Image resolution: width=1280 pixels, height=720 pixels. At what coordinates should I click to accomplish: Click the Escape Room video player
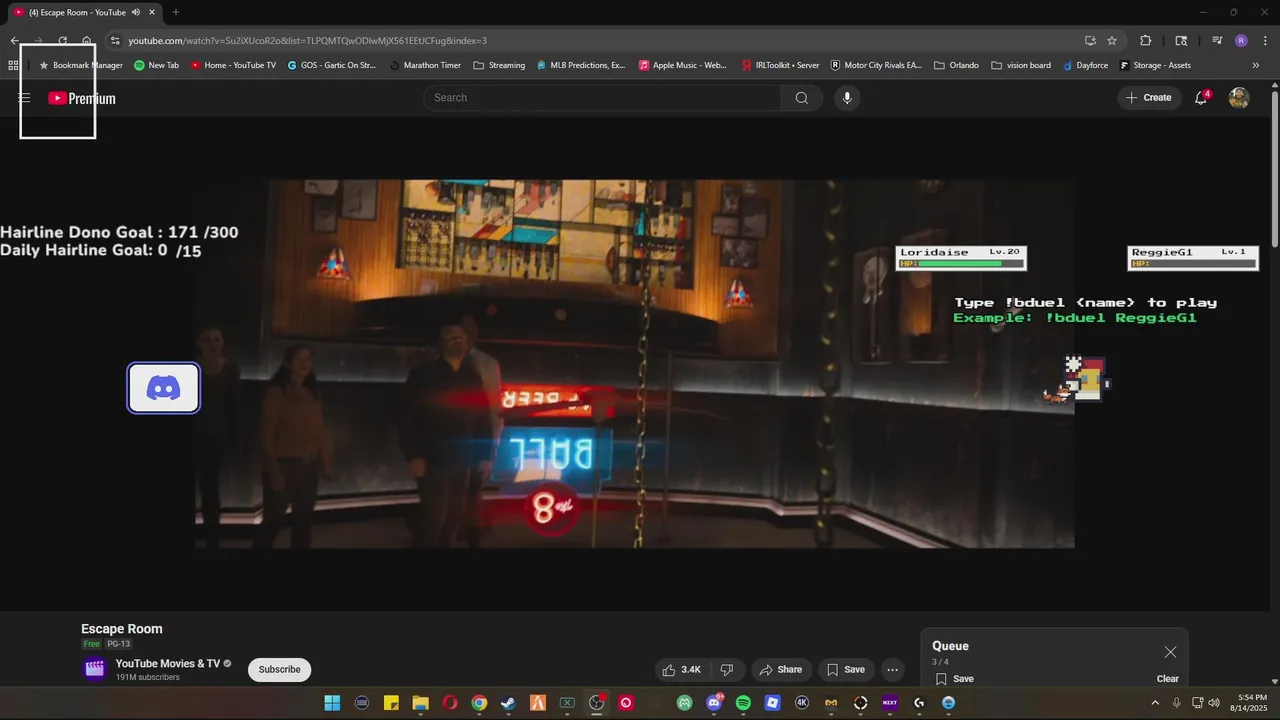(635, 364)
